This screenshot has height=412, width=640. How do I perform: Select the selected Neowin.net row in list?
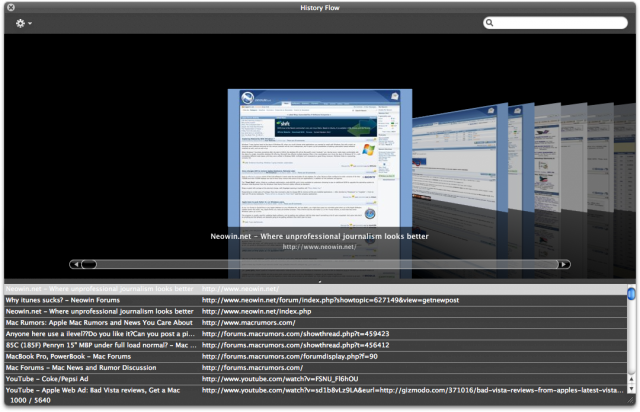[x=316, y=289]
